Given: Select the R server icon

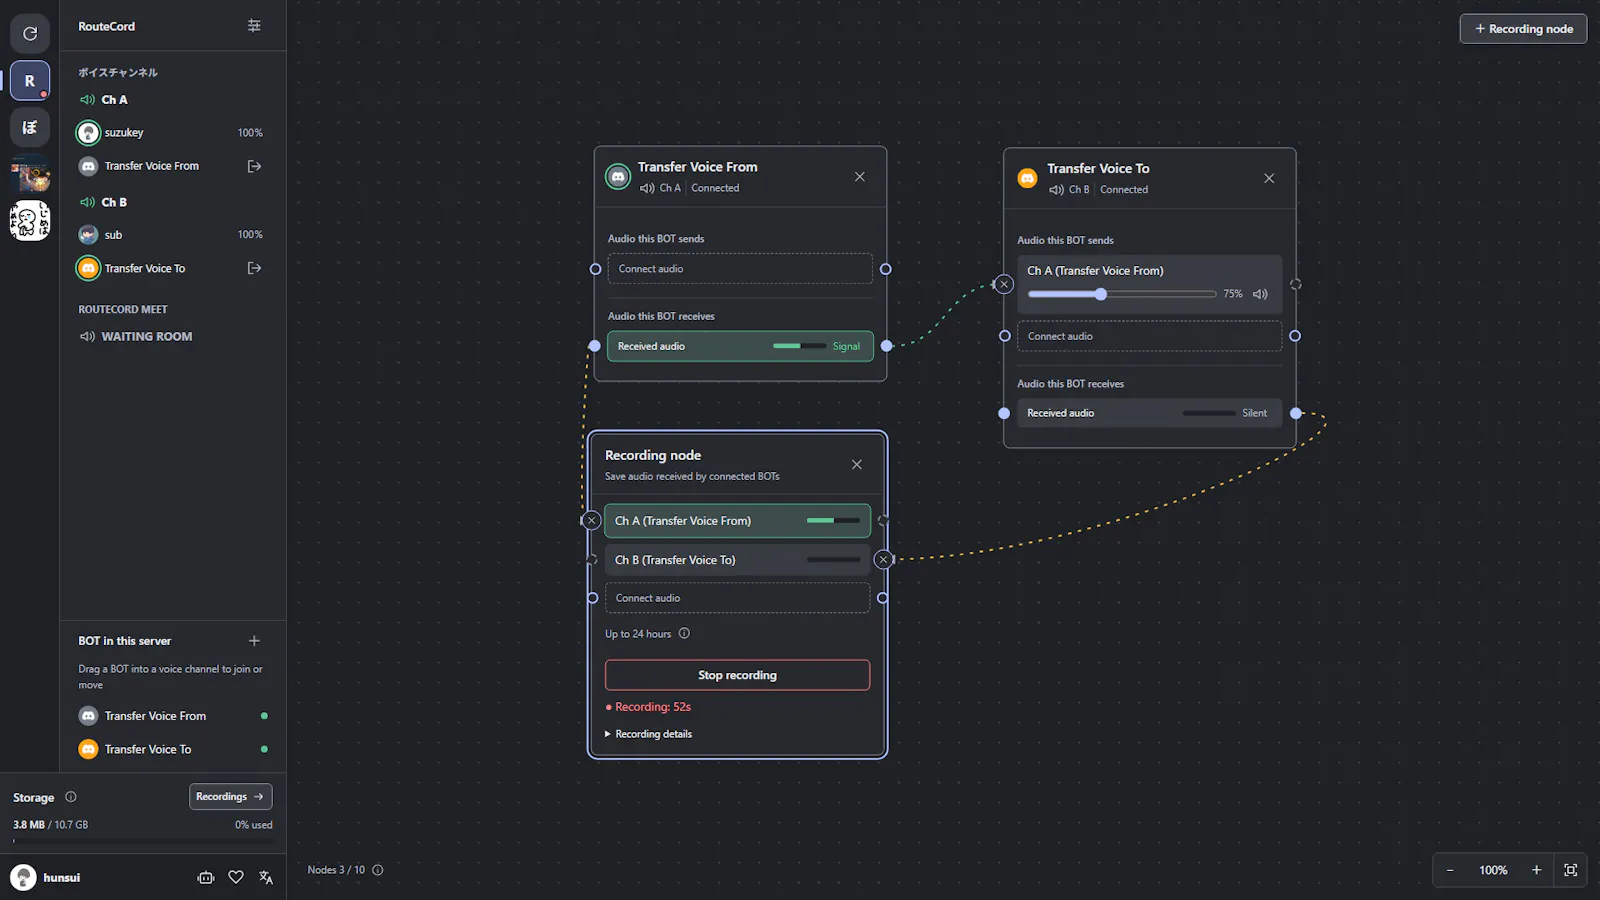Looking at the screenshot, I should pyautogui.click(x=30, y=81).
